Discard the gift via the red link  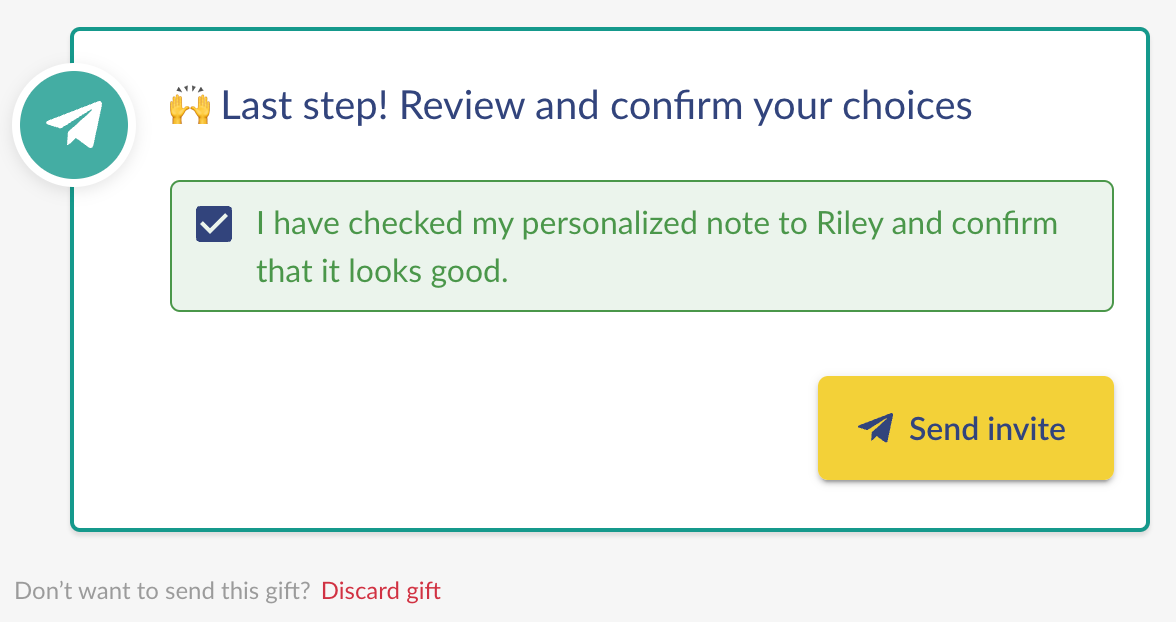(381, 590)
